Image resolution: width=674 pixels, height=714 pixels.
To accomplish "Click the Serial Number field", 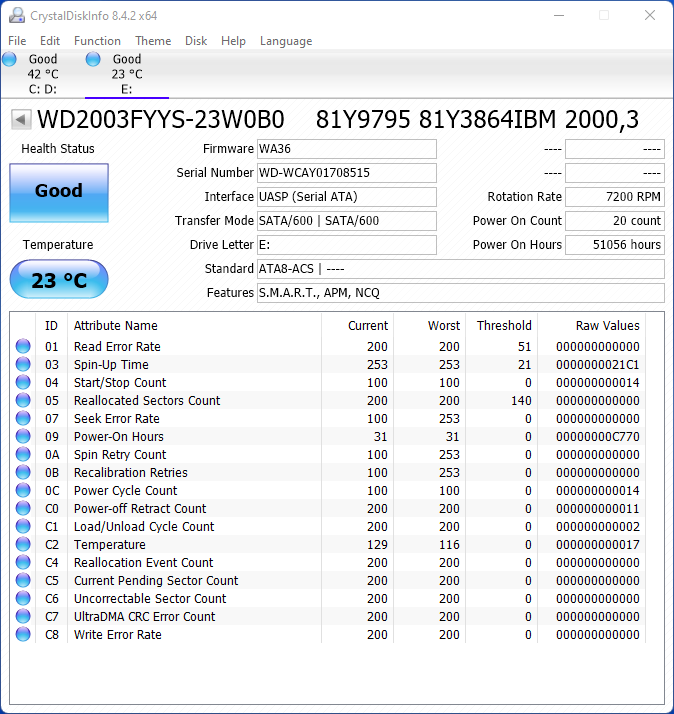I will pos(346,173).
